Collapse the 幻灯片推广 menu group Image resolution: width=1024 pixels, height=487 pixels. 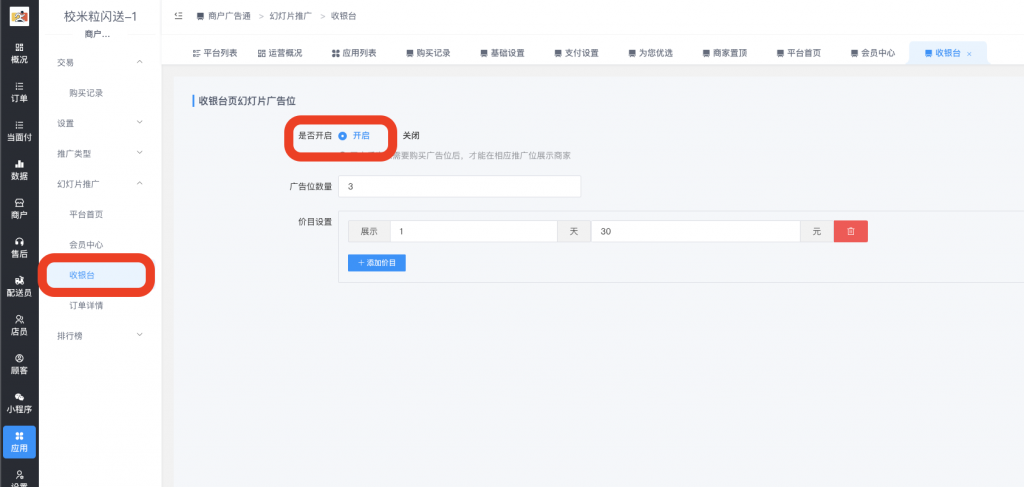(100, 183)
